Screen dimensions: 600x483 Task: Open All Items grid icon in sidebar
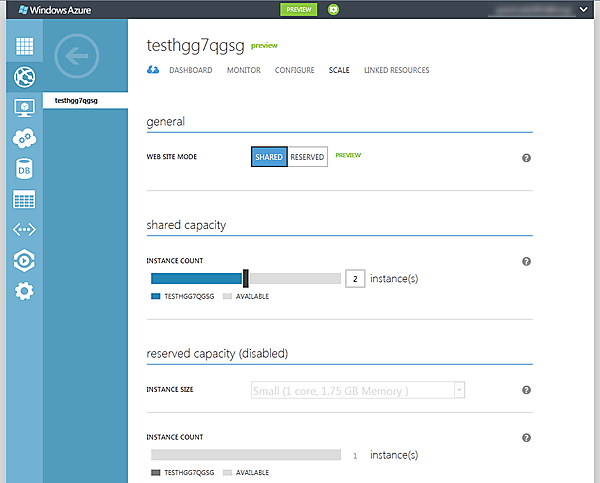pyautogui.click(x=24, y=46)
